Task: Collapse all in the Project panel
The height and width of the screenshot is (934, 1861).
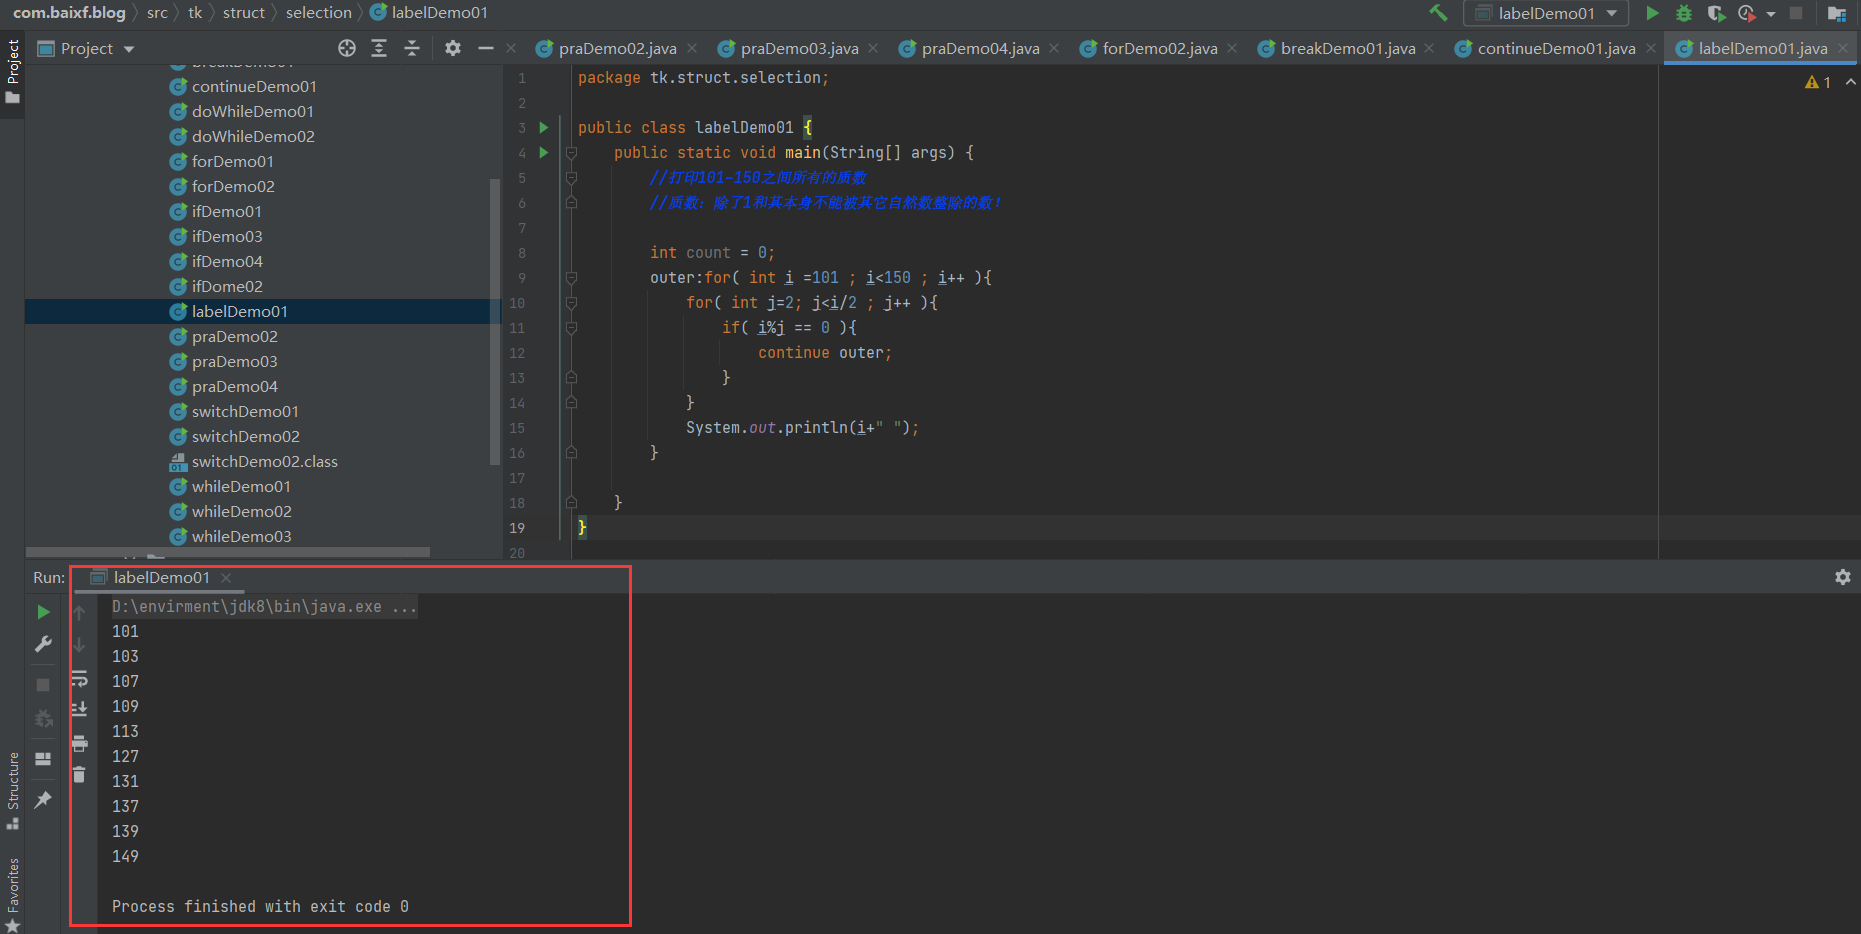Action: [x=412, y=48]
